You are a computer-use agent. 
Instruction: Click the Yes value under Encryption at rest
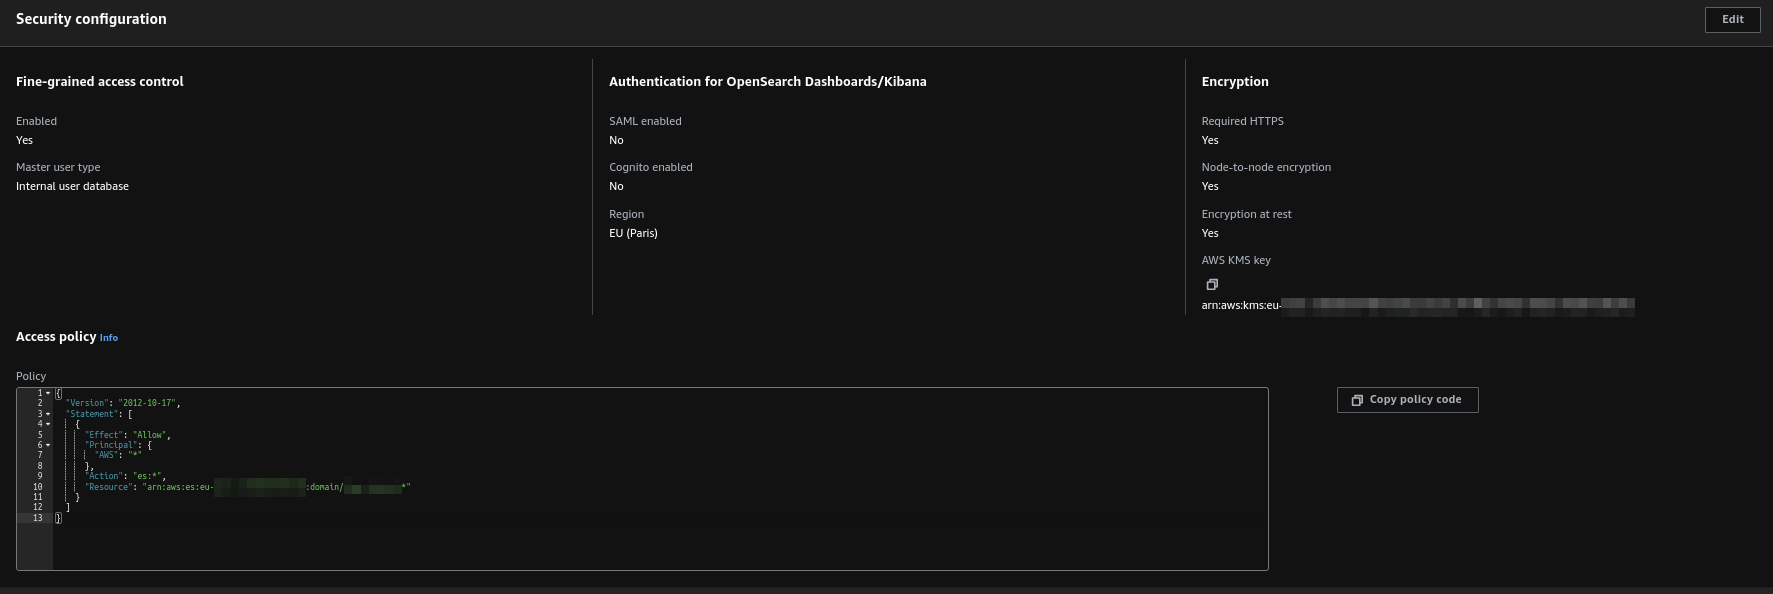1210,233
